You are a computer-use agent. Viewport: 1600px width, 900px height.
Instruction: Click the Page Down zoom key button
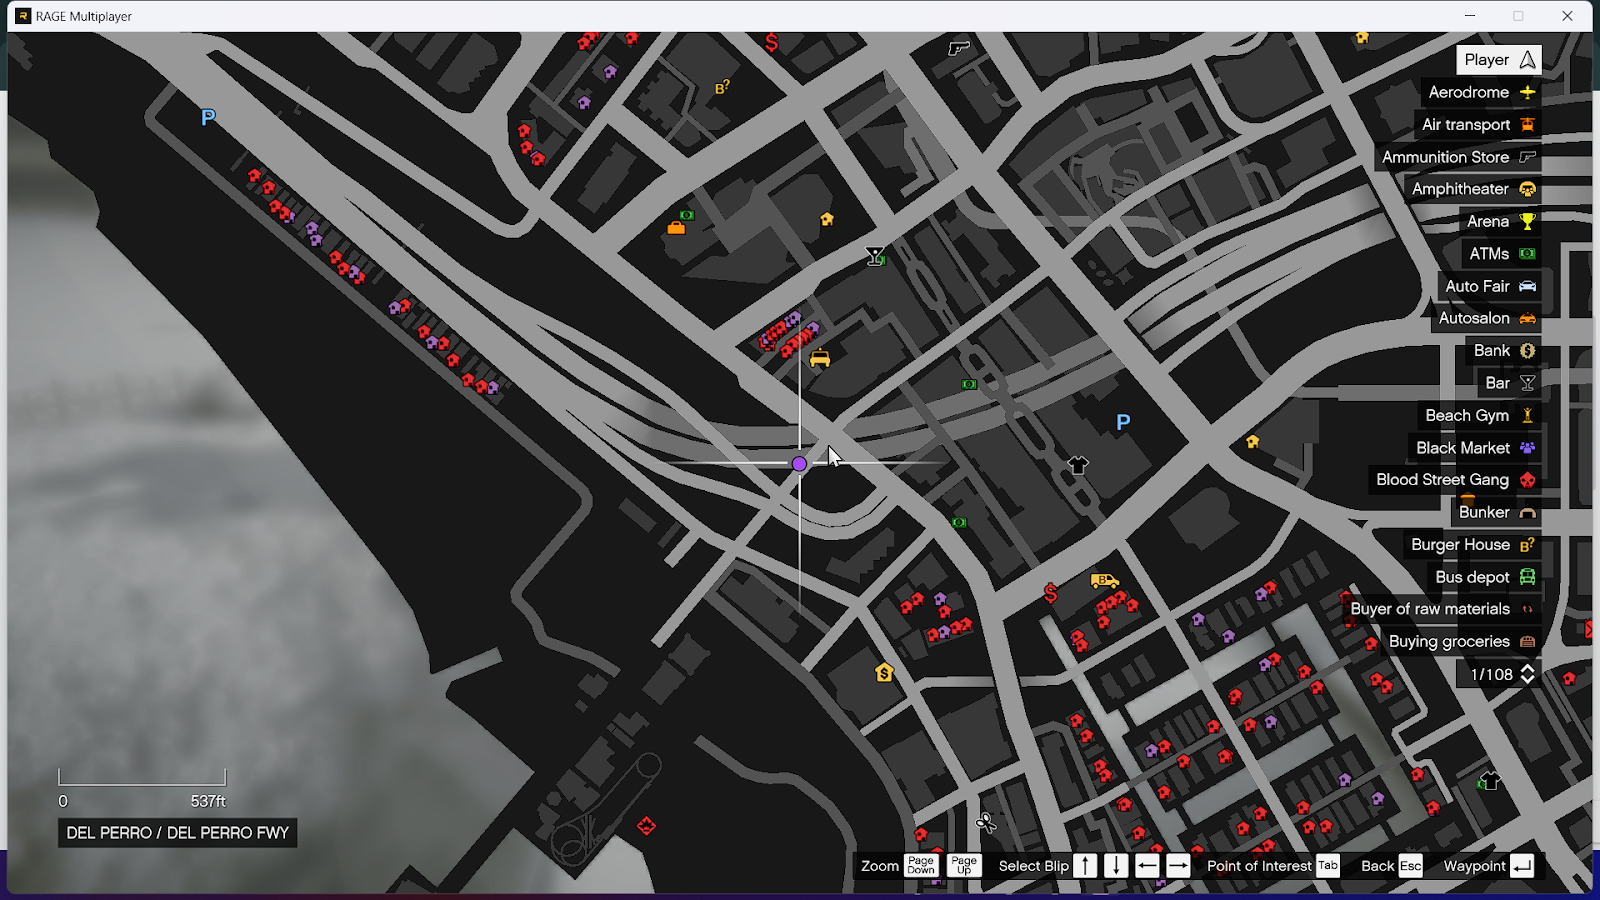[921, 866]
